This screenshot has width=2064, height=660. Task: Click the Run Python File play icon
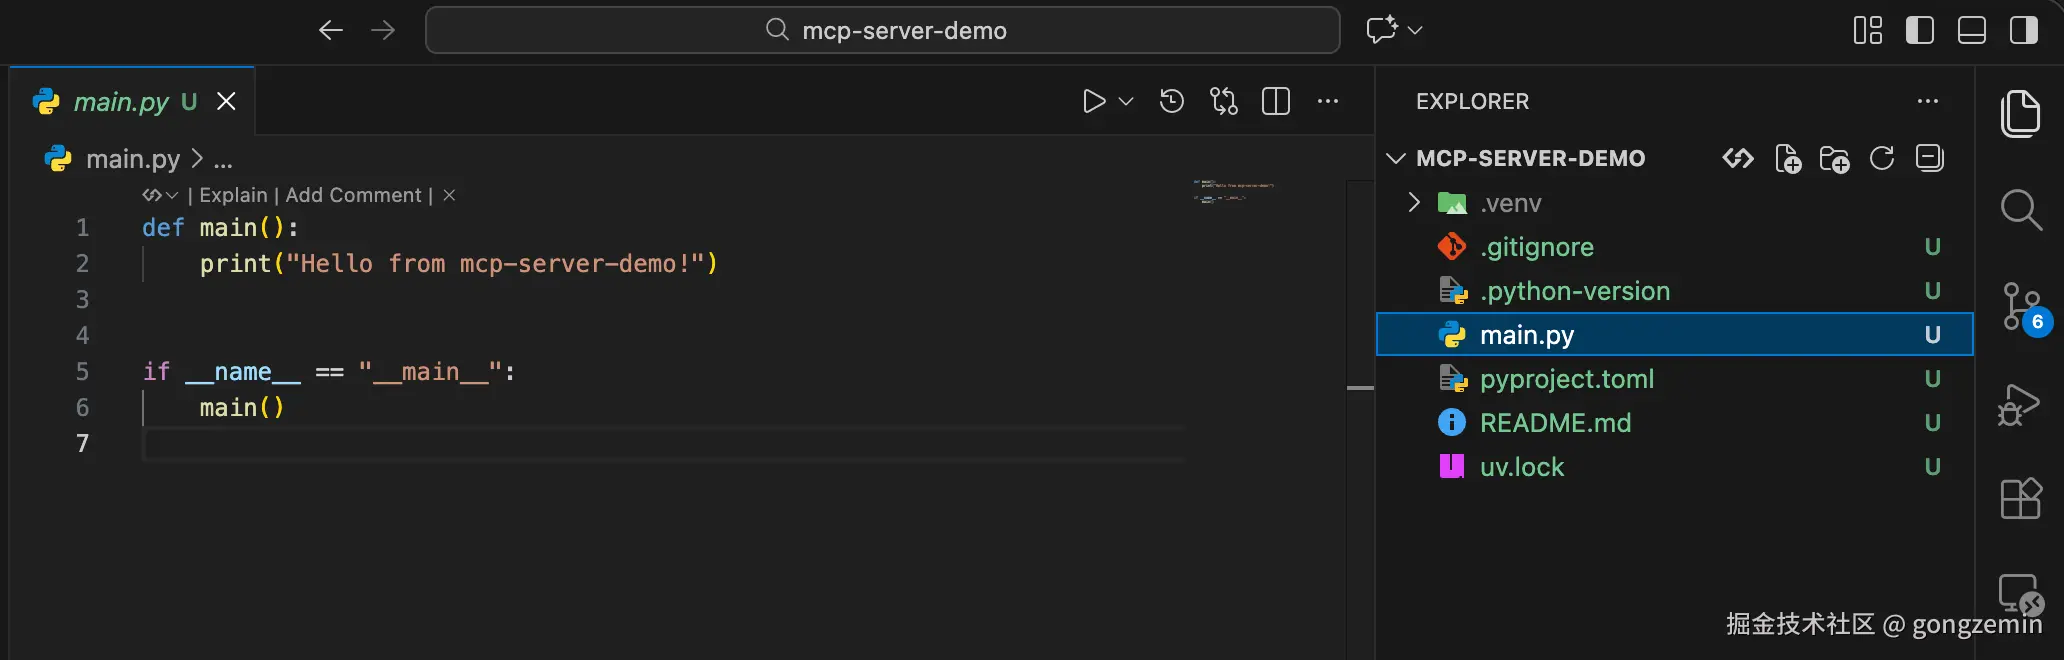(x=1094, y=101)
